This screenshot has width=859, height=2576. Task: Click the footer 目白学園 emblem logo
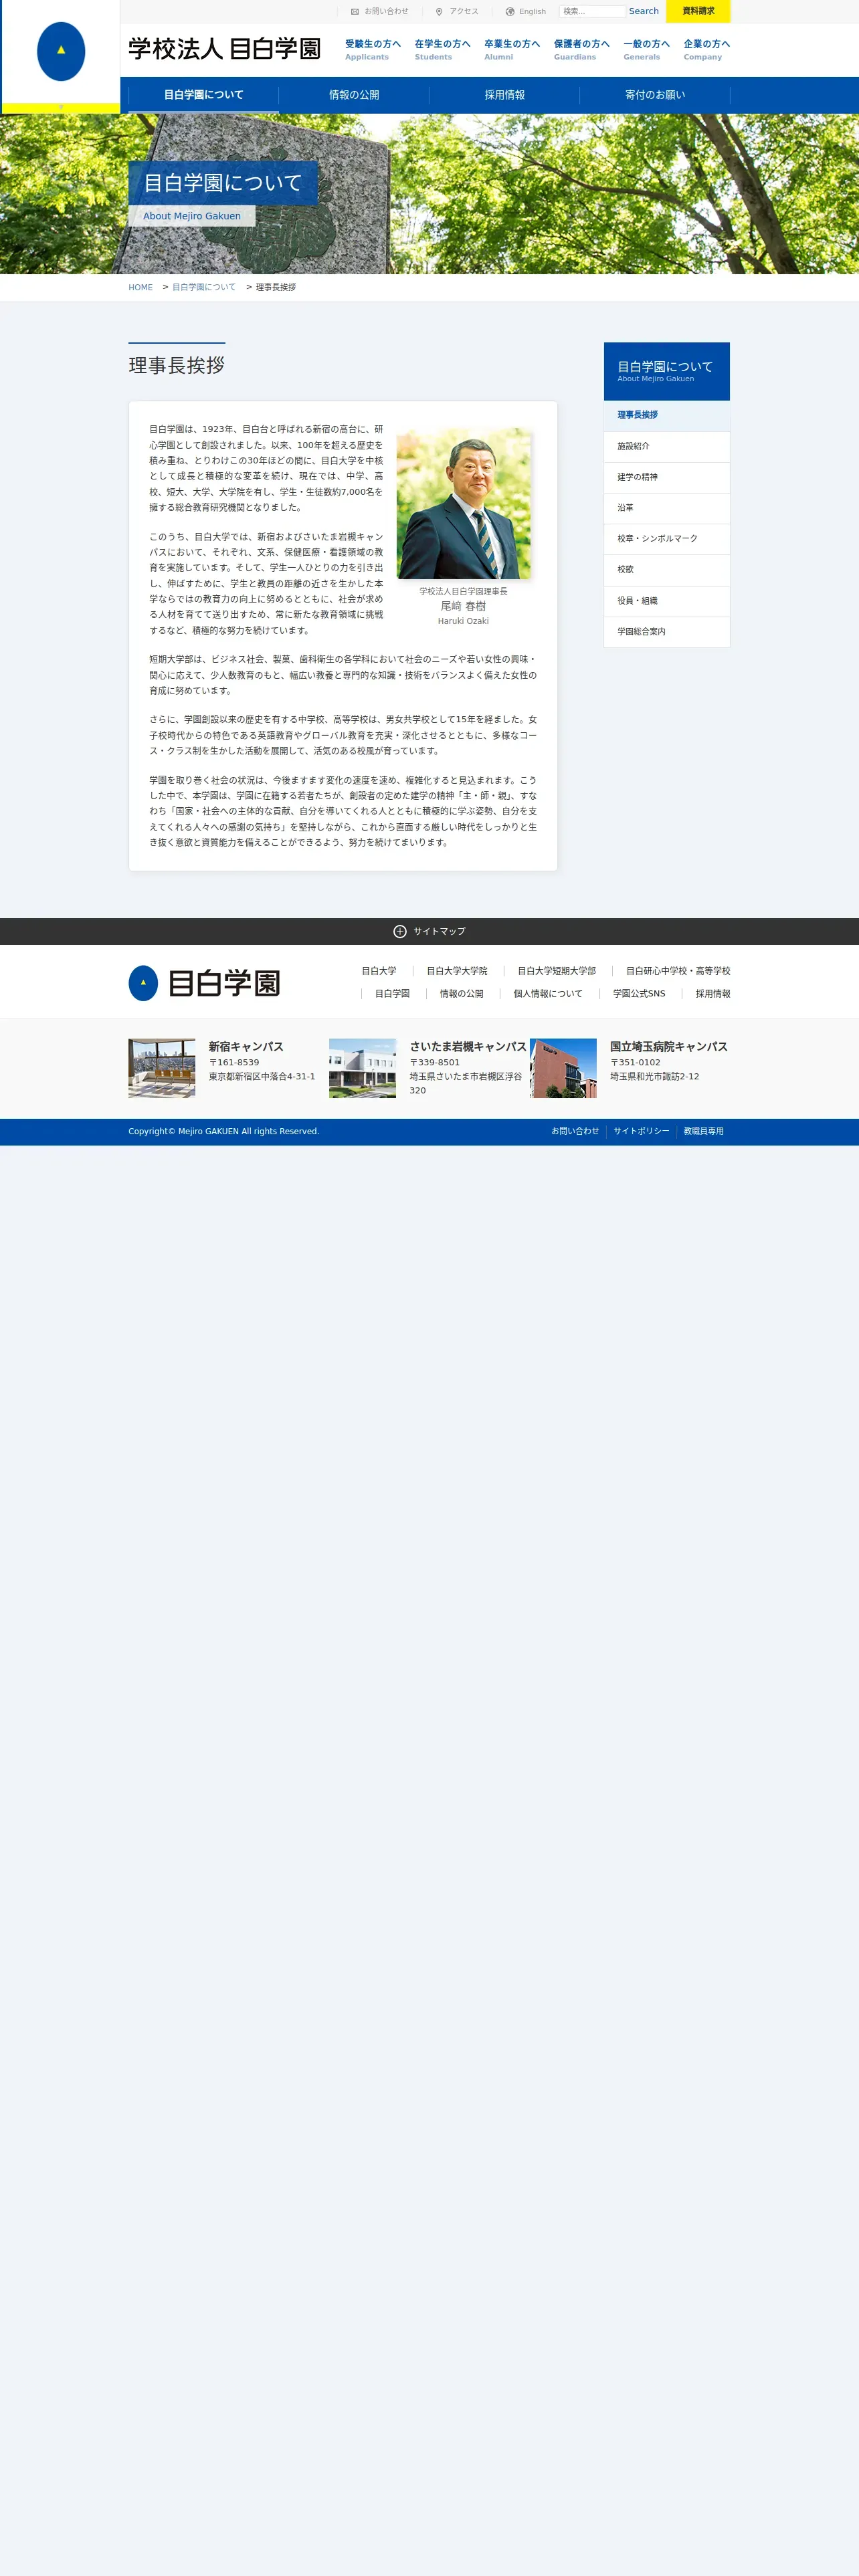[x=143, y=983]
